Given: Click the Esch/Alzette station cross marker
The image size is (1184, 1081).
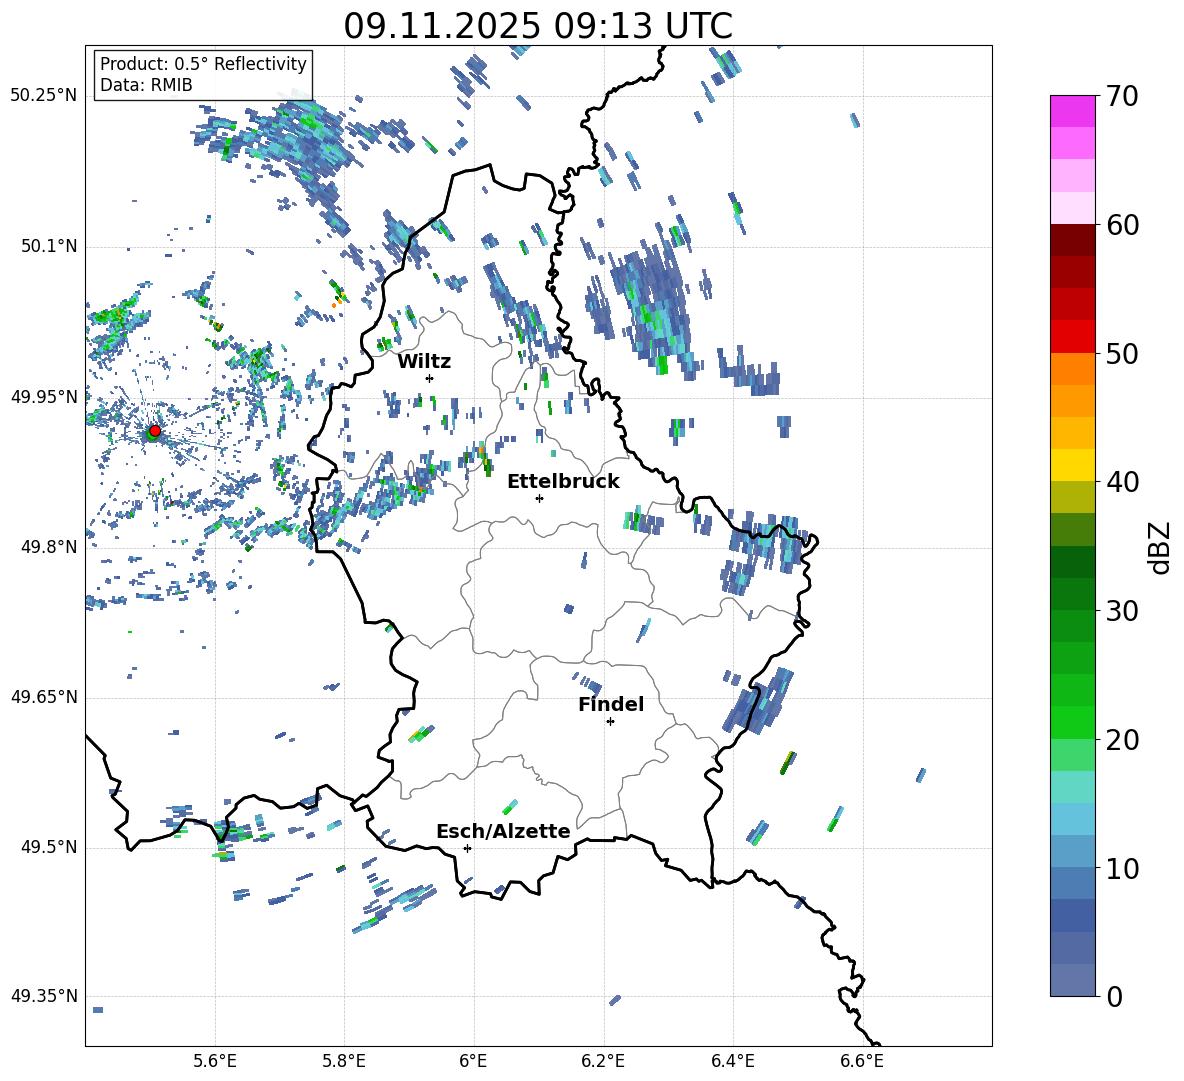Looking at the screenshot, I should (467, 848).
